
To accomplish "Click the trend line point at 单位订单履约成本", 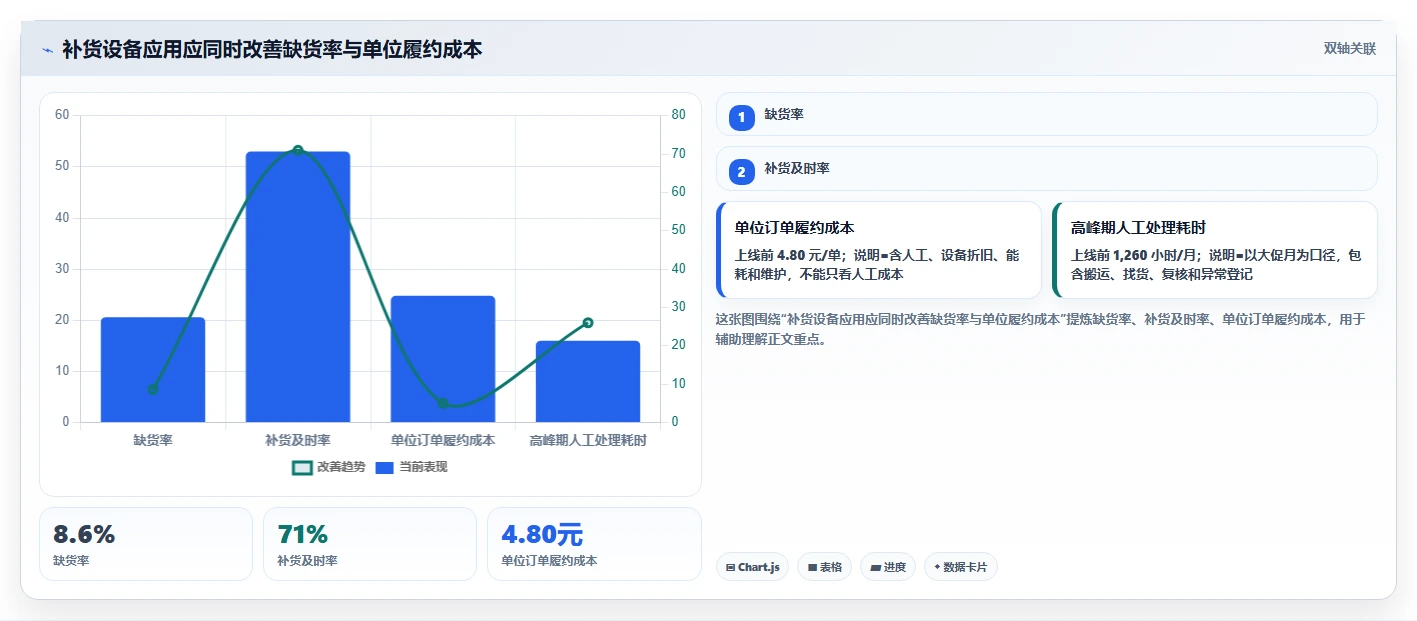I will (443, 404).
